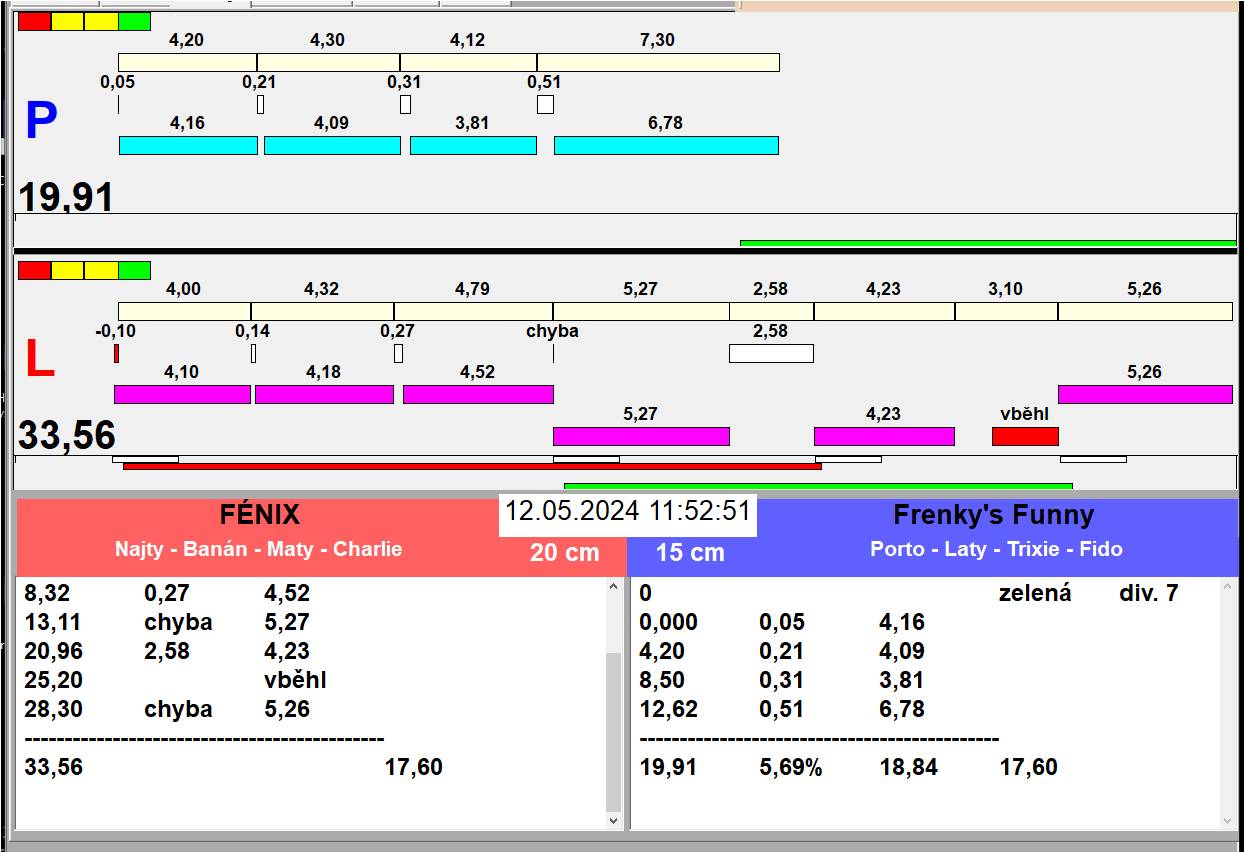Screen dimensions: 1244x852
Task: Click up arrow of Frenky's Funny list scrollbar
Action: pos(1230,588)
